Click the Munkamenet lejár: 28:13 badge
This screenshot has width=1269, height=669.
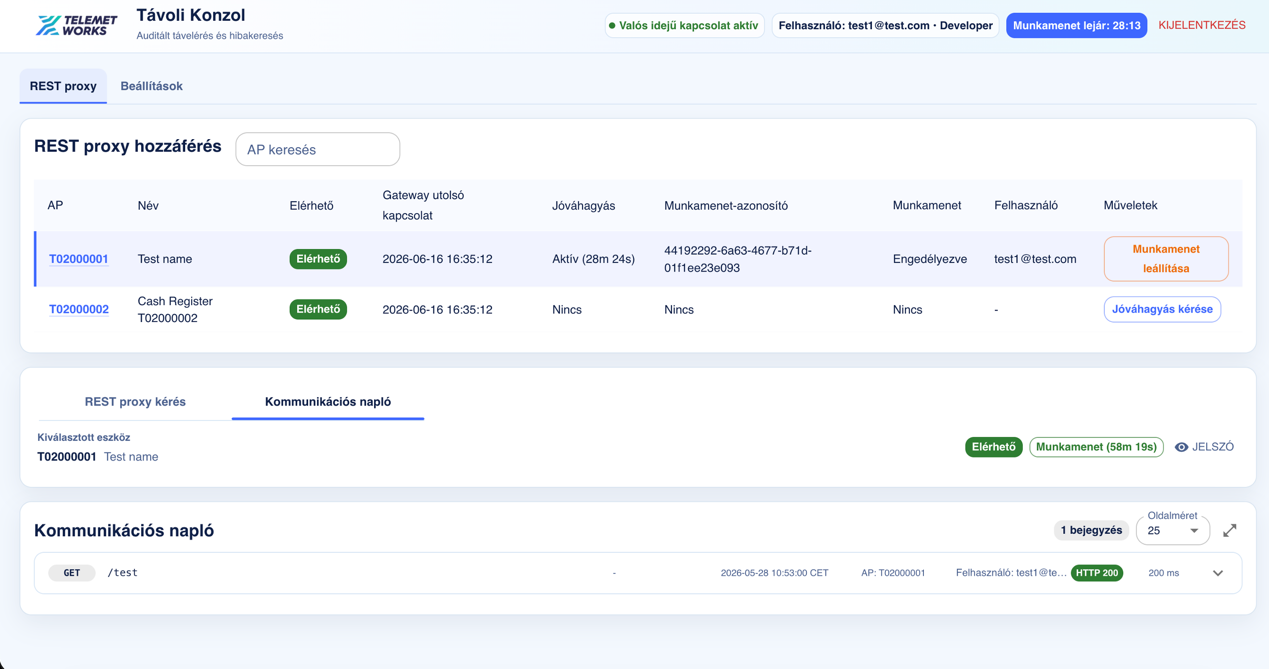click(x=1076, y=25)
